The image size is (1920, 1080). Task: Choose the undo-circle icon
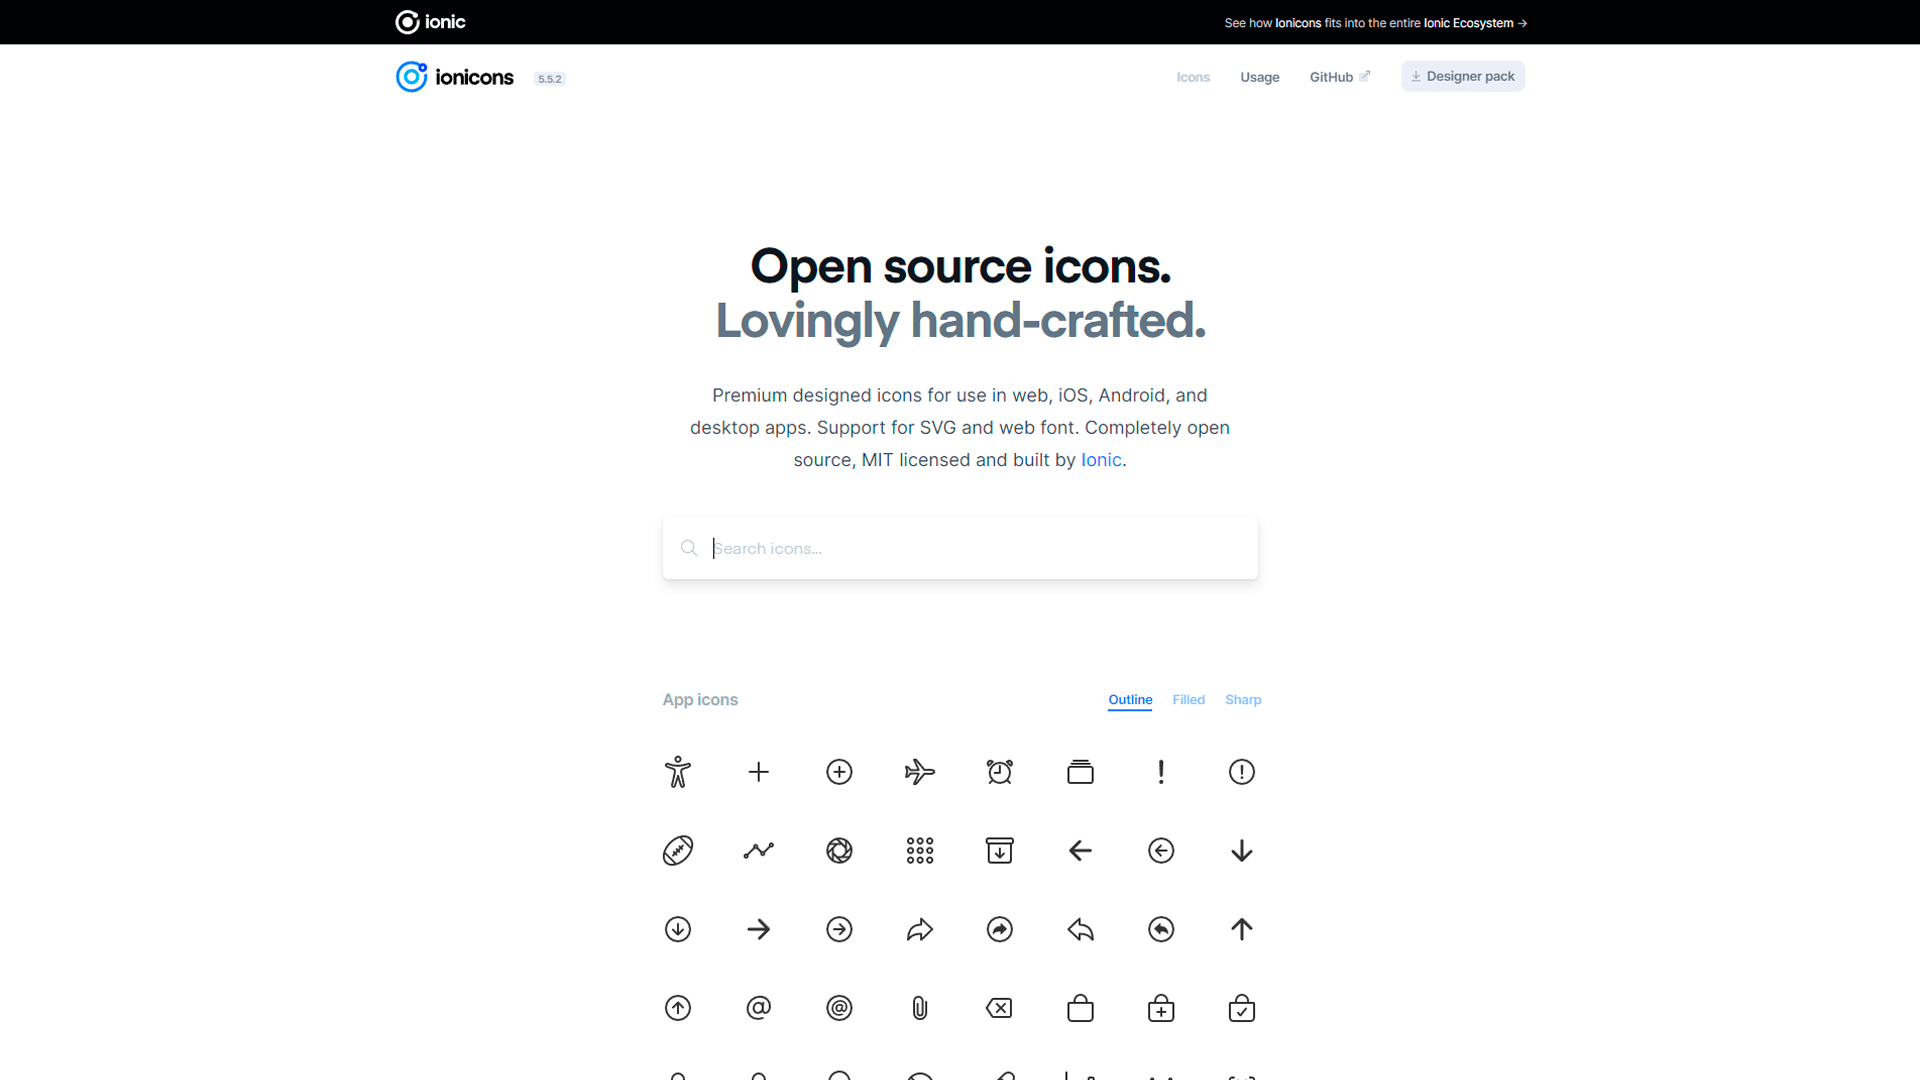[1161, 929]
